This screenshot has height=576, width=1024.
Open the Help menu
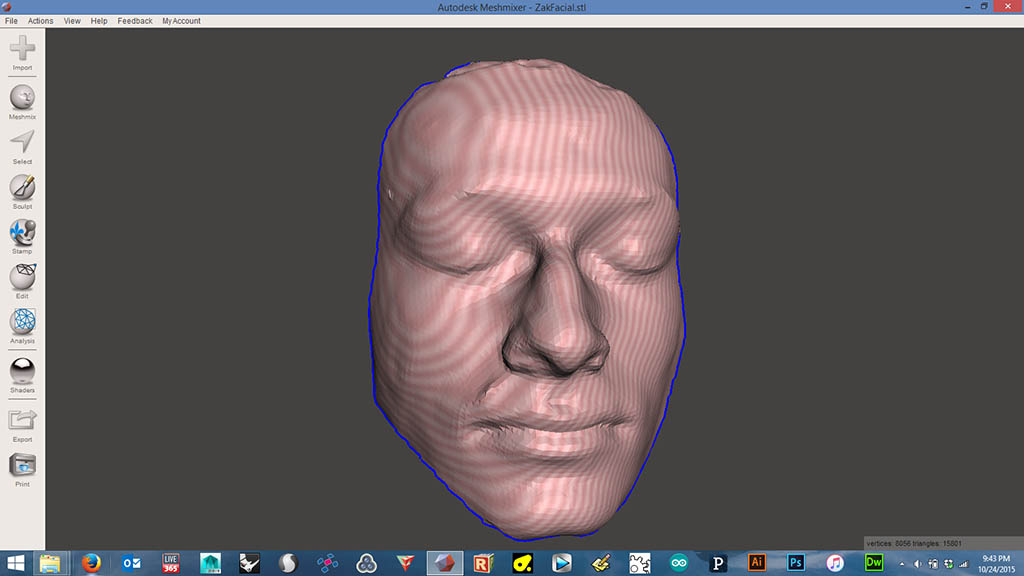(99, 21)
